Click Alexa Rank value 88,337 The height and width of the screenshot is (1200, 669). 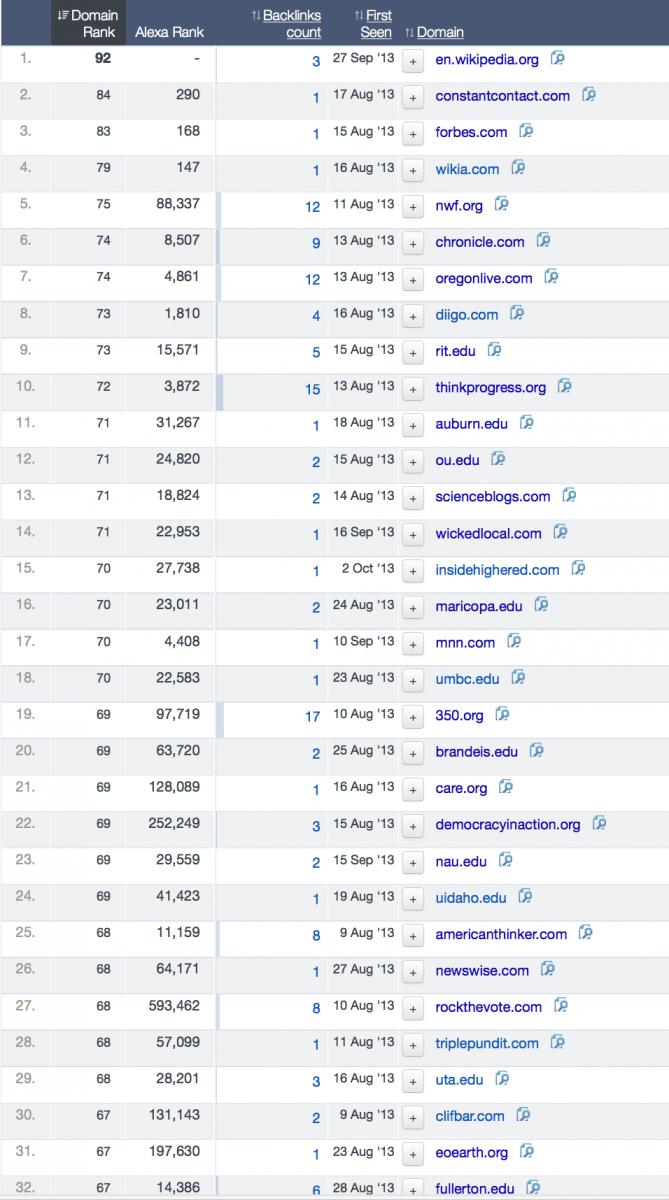[179, 204]
